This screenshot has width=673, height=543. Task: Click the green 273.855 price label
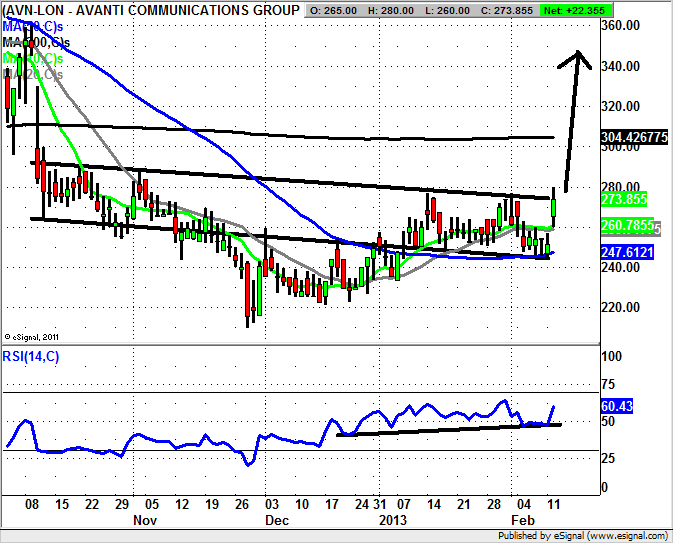(x=624, y=199)
